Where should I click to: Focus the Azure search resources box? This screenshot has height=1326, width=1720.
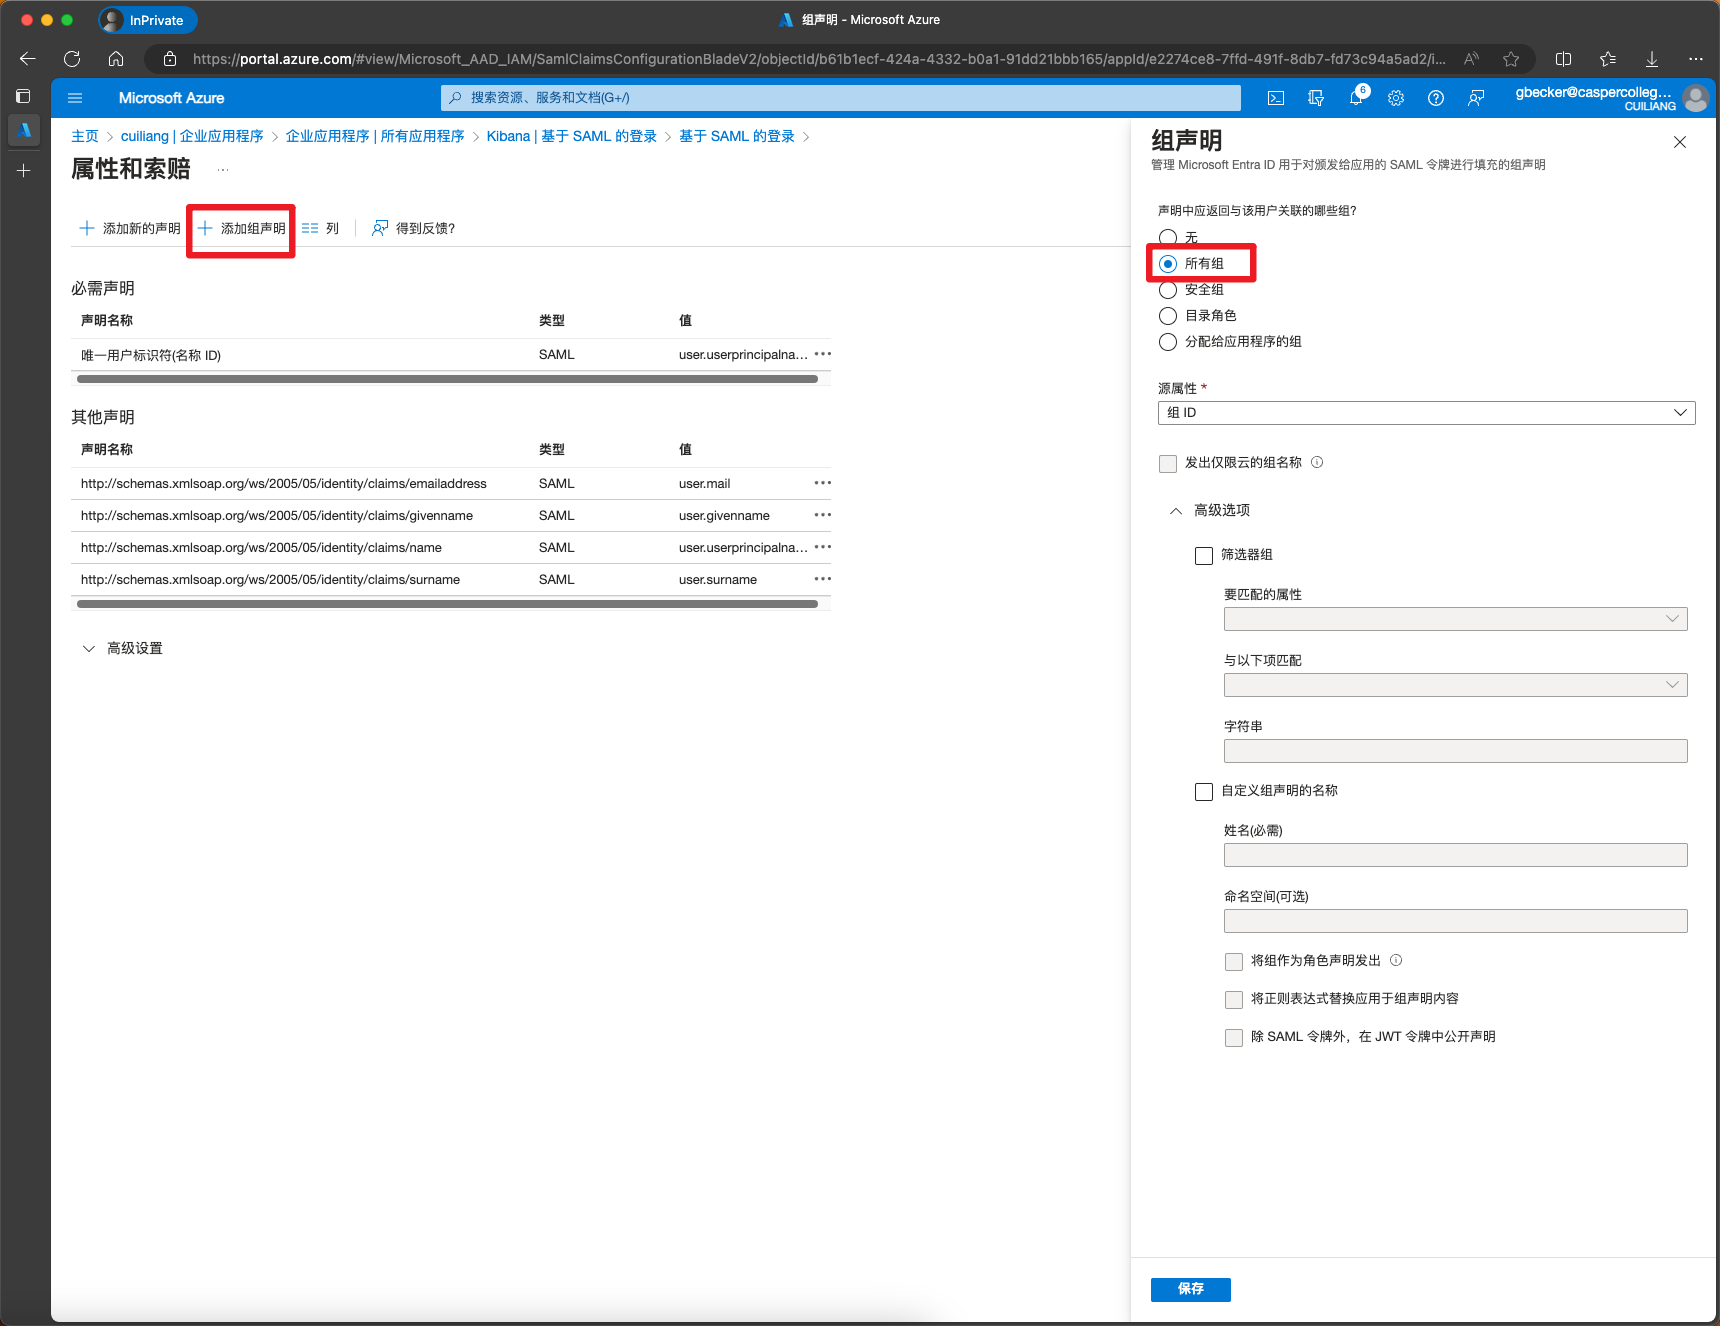coord(840,98)
